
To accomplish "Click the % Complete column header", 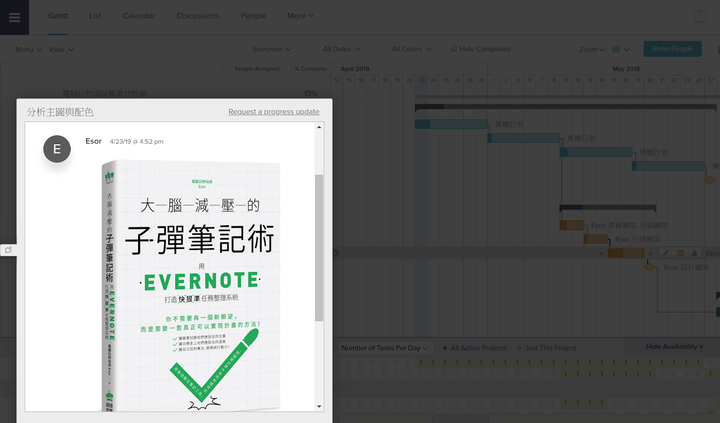I will tap(310, 69).
